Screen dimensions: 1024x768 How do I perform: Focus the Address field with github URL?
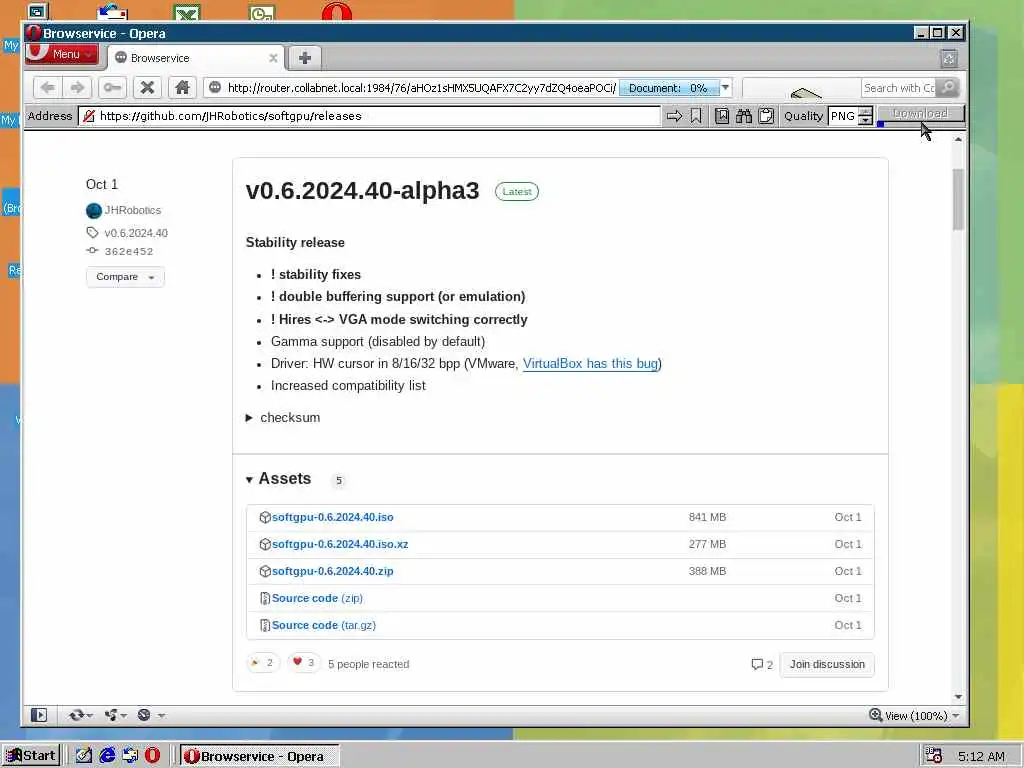tap(369, 116)
